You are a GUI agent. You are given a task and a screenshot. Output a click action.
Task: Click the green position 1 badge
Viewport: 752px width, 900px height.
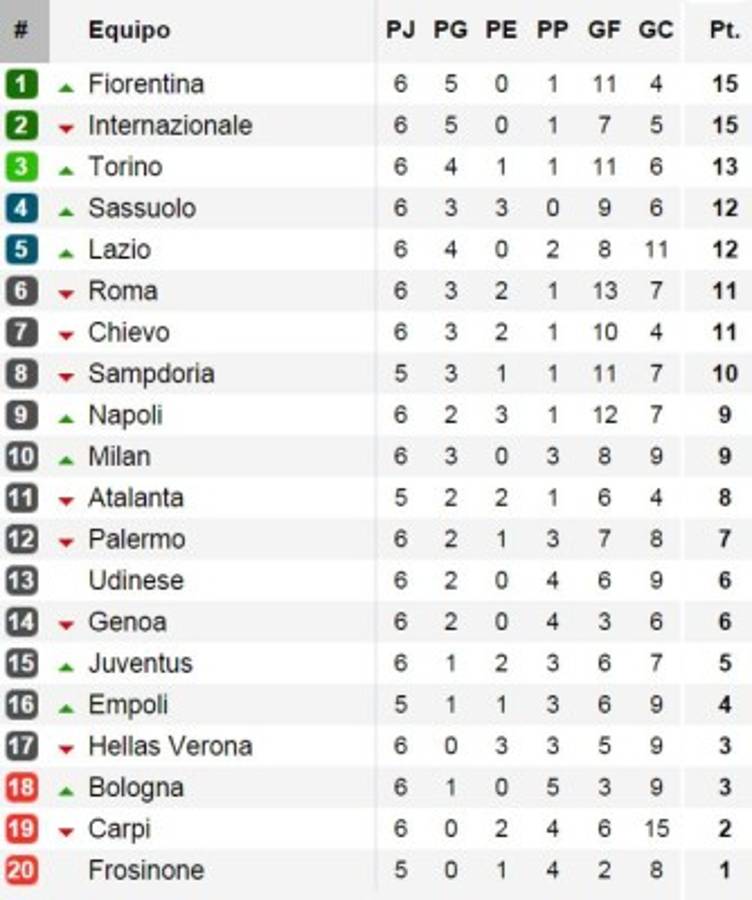[21, 84]
